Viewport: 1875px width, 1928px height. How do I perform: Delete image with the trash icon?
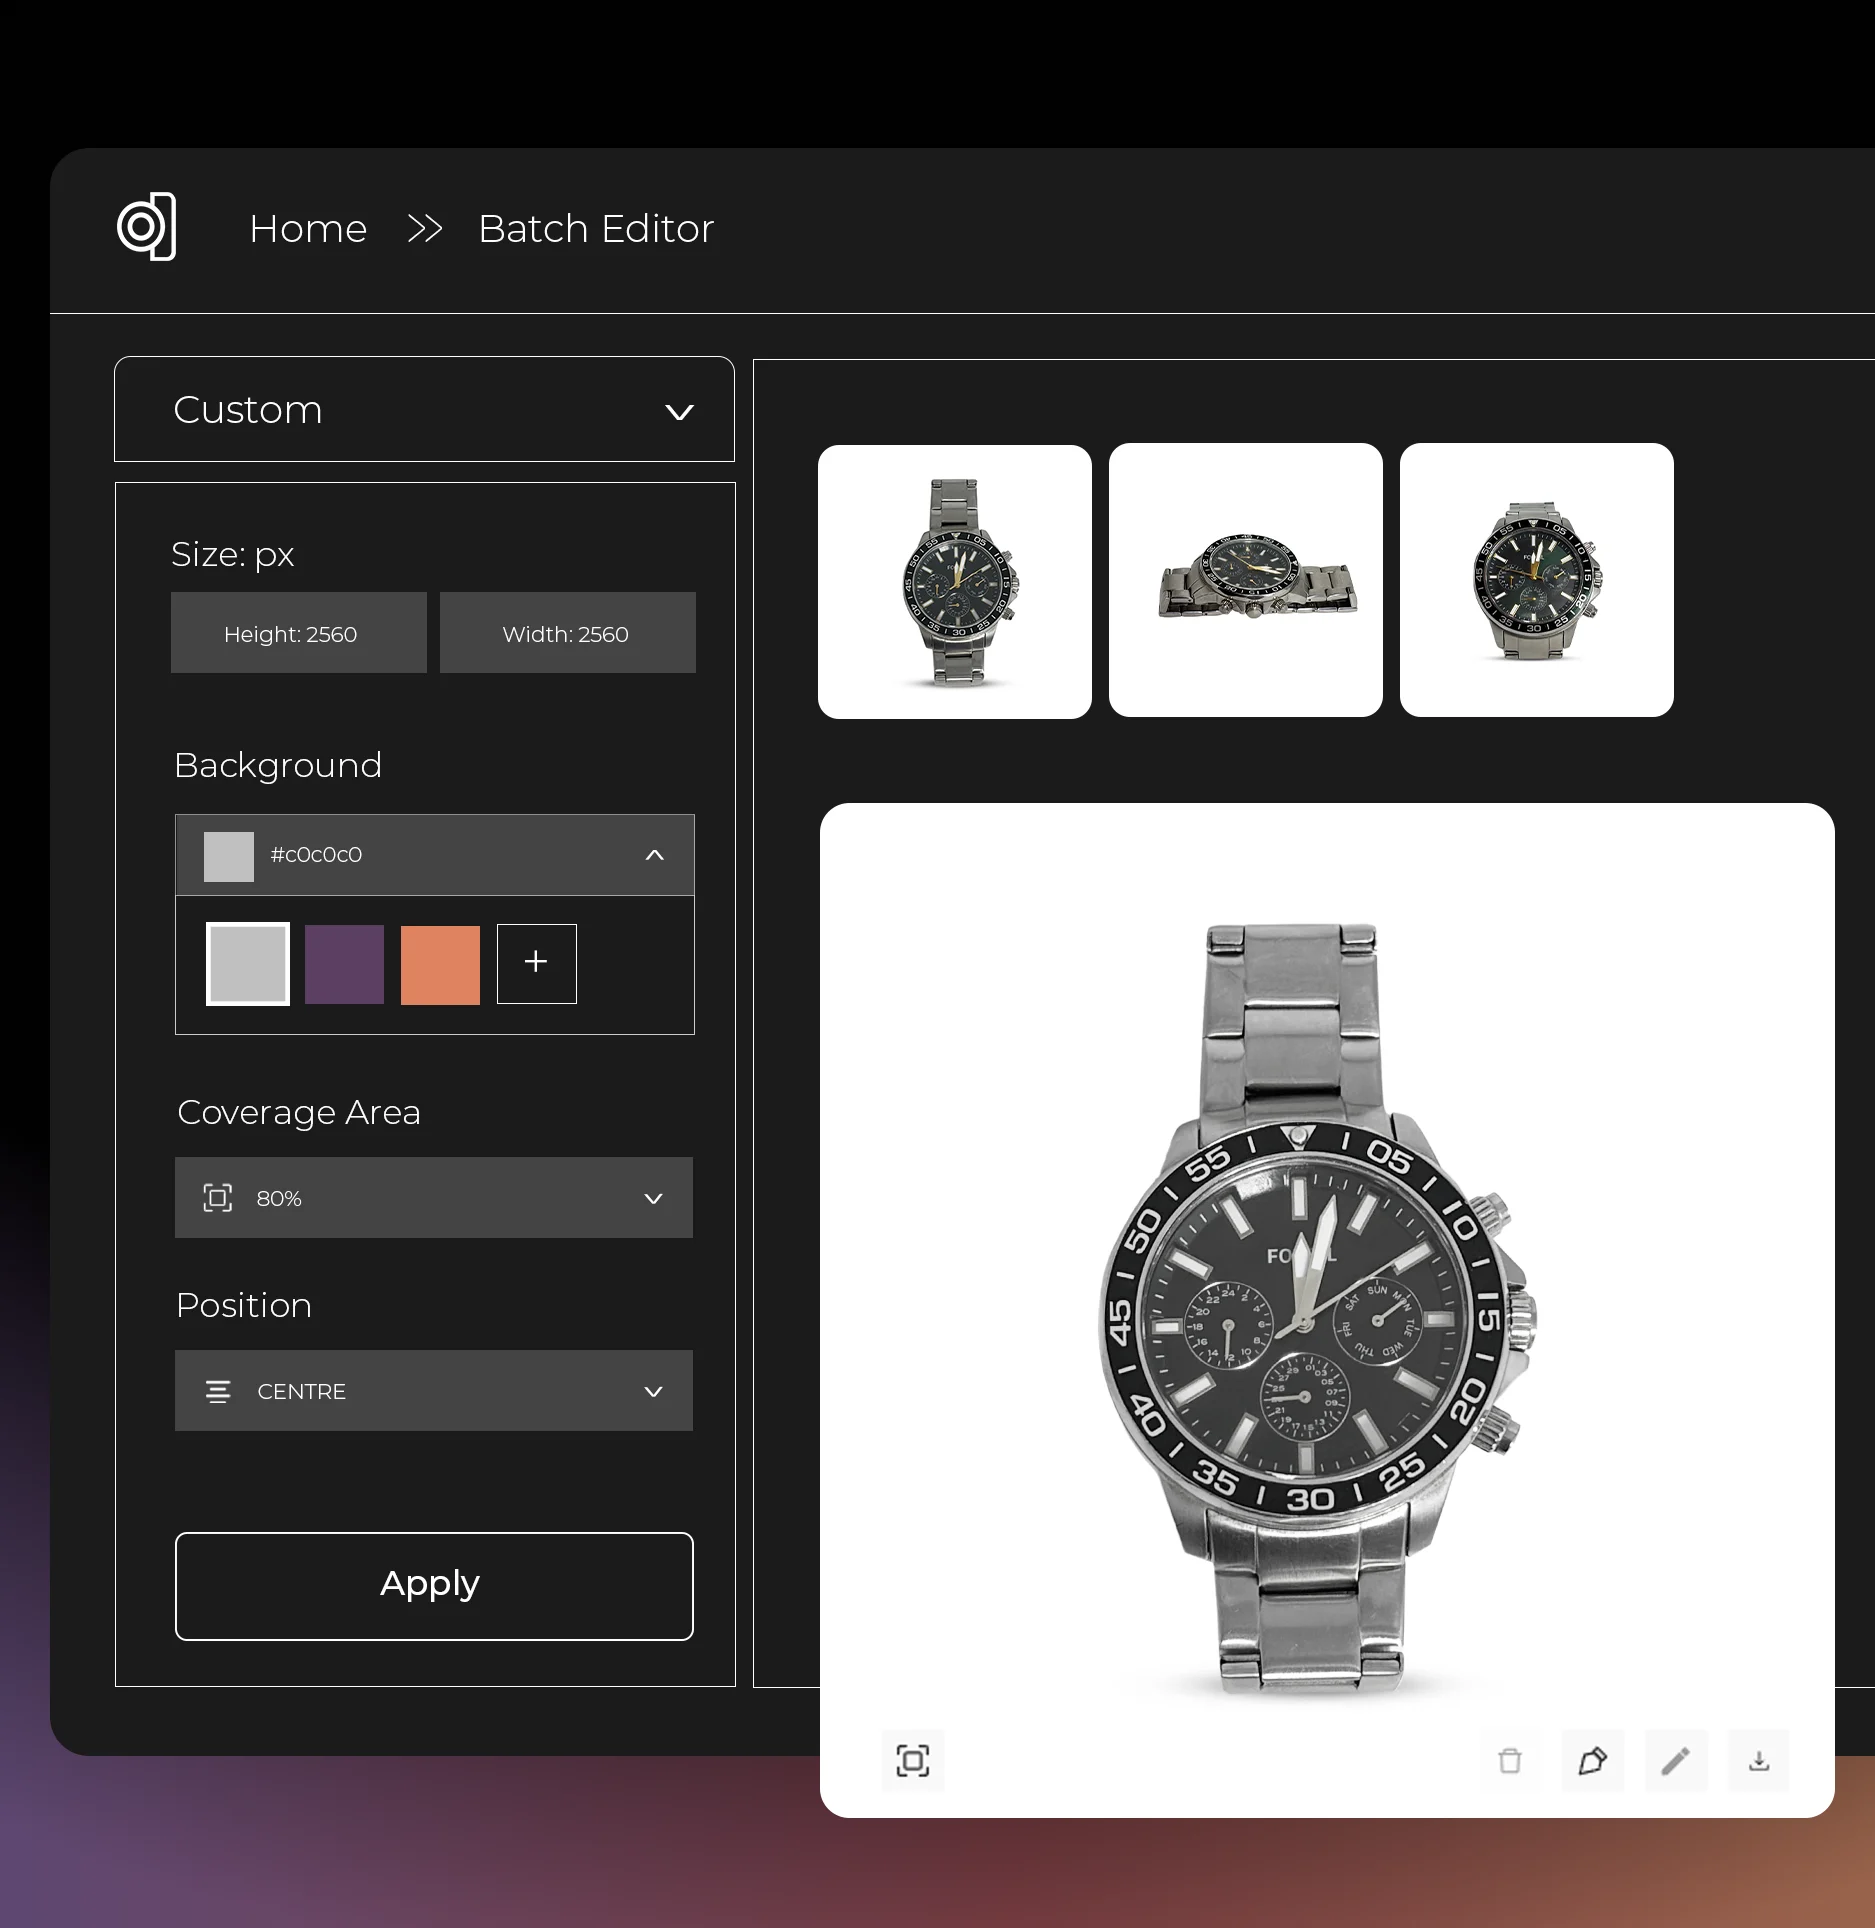pos(1510,1761)
